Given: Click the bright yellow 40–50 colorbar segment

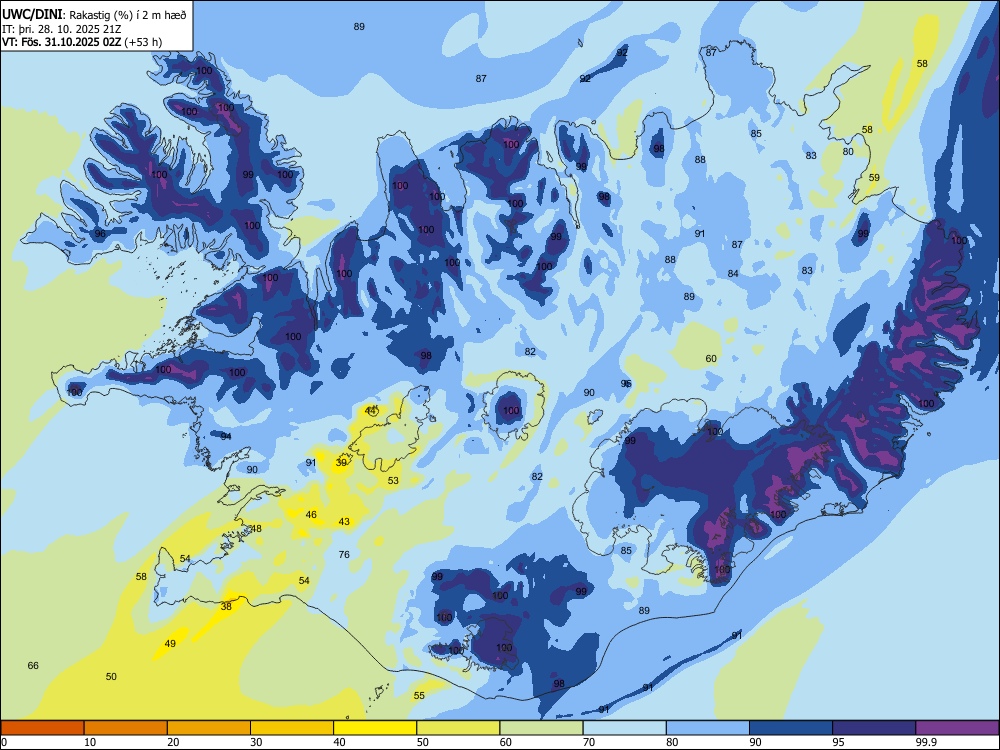Looking at the screenshot, I should (x=375, y=728).
